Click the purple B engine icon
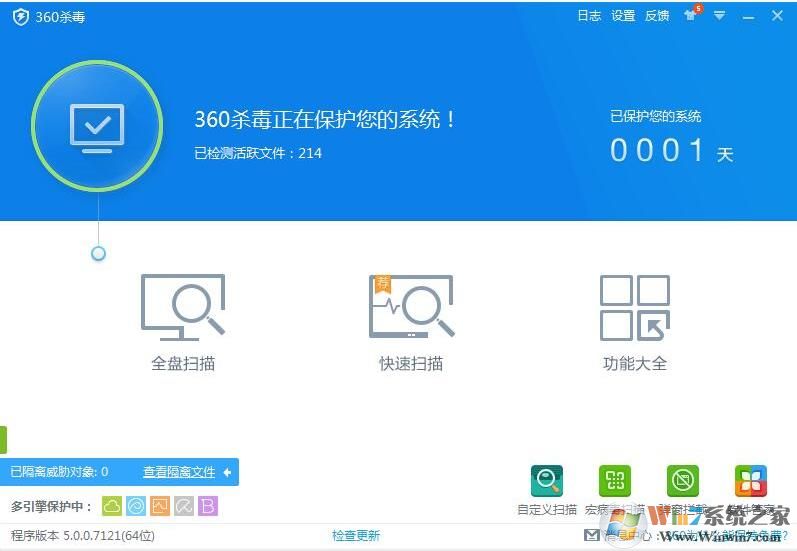Image resolution: width=797 pixels, height=551 pixels. (x=208, y=506)
